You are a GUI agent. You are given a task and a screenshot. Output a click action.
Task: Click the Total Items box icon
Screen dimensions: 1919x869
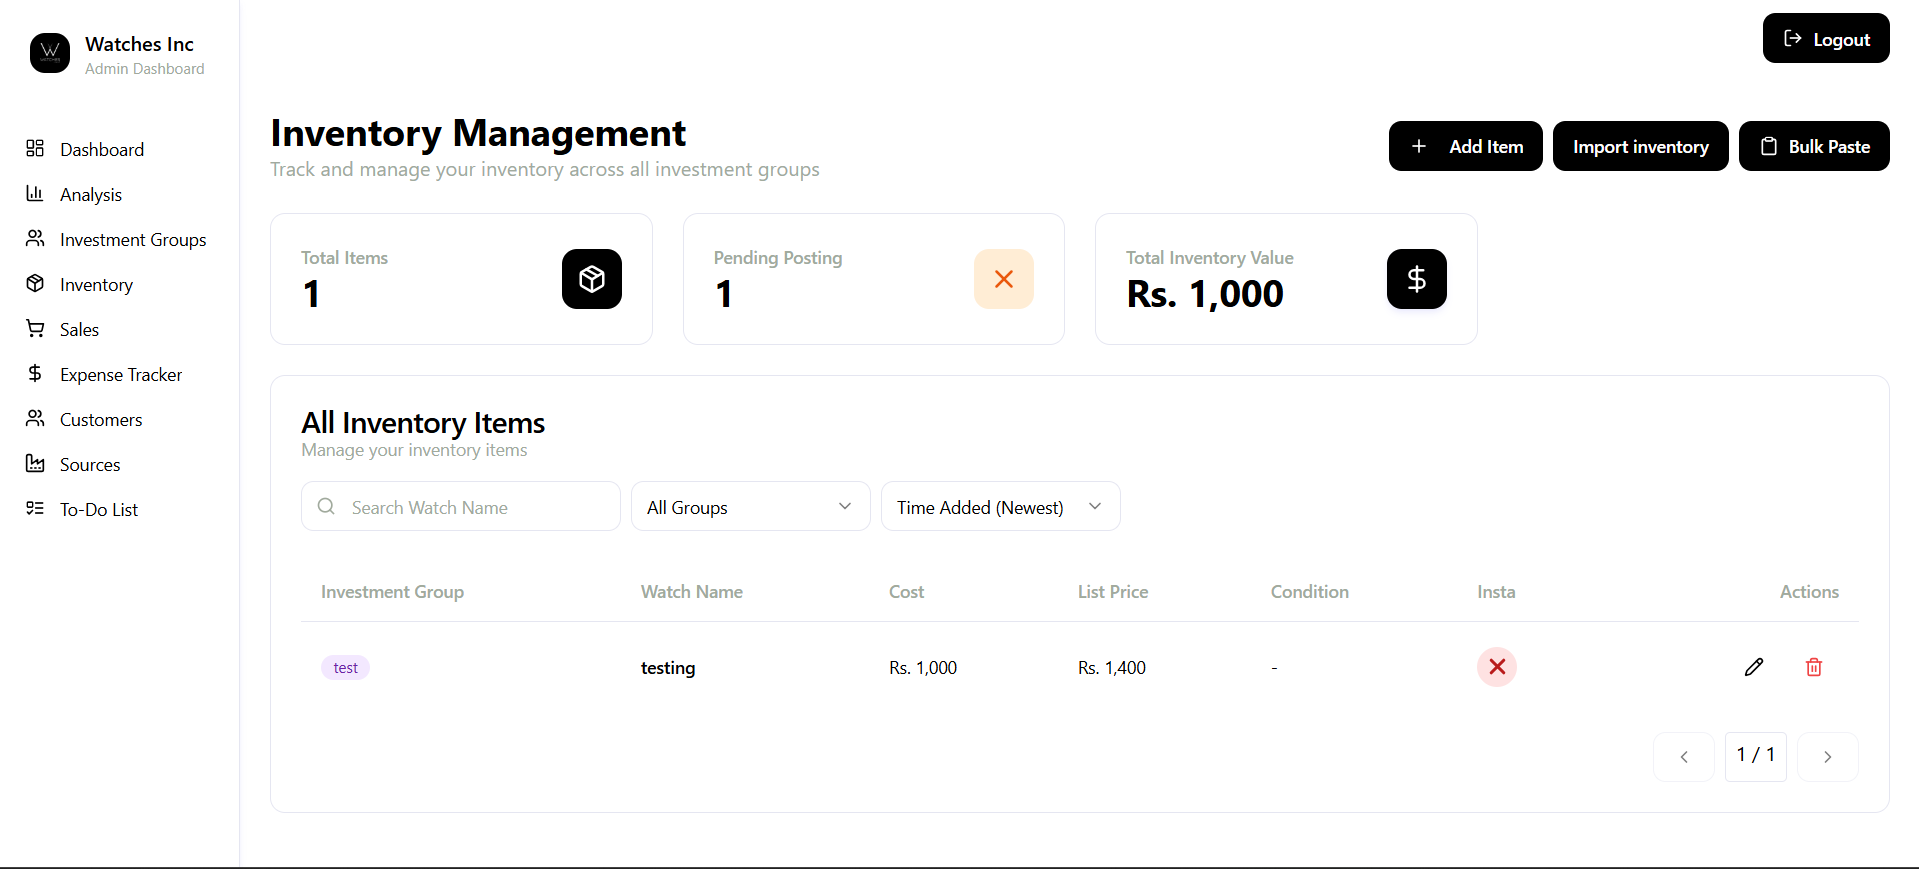coord(592,279)
